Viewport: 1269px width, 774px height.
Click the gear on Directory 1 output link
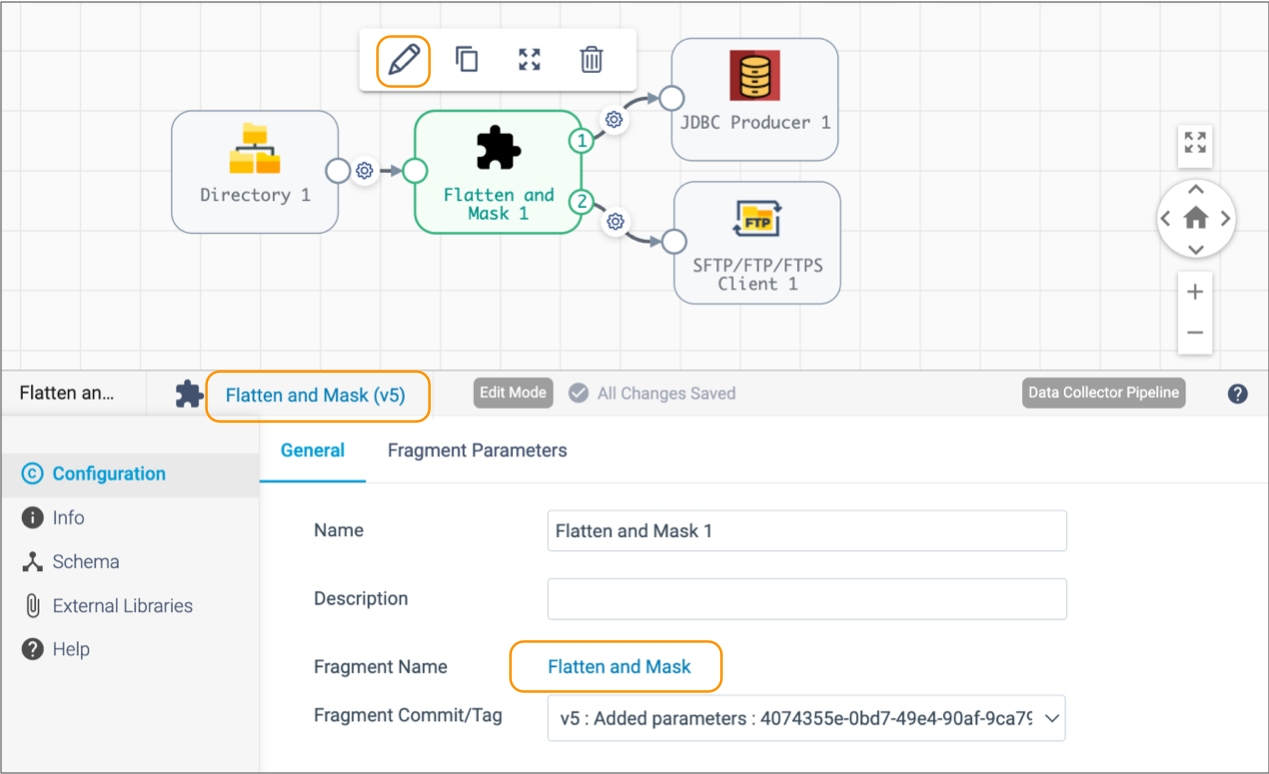tap(365, 171)
